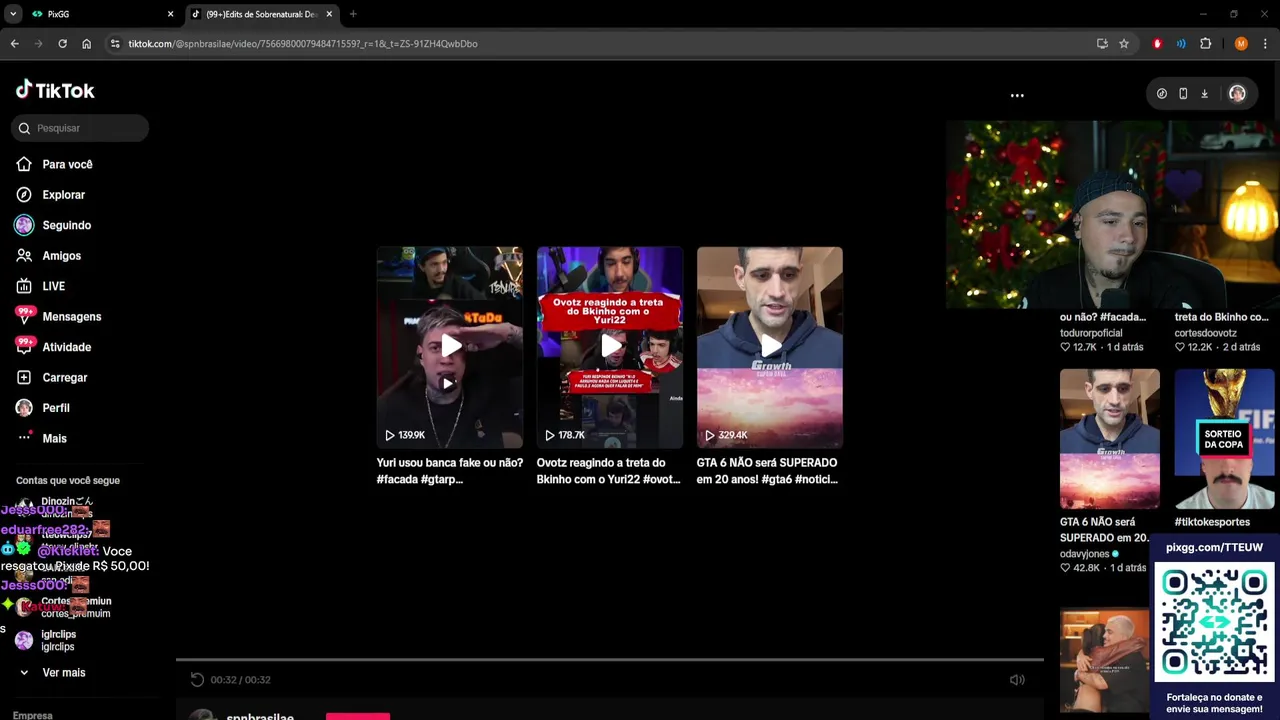The height and width of the screenshot is (720, 1280).
Task: Open odavyjones GTA 6 thumbnail in right column
Action: (1110, 439)
